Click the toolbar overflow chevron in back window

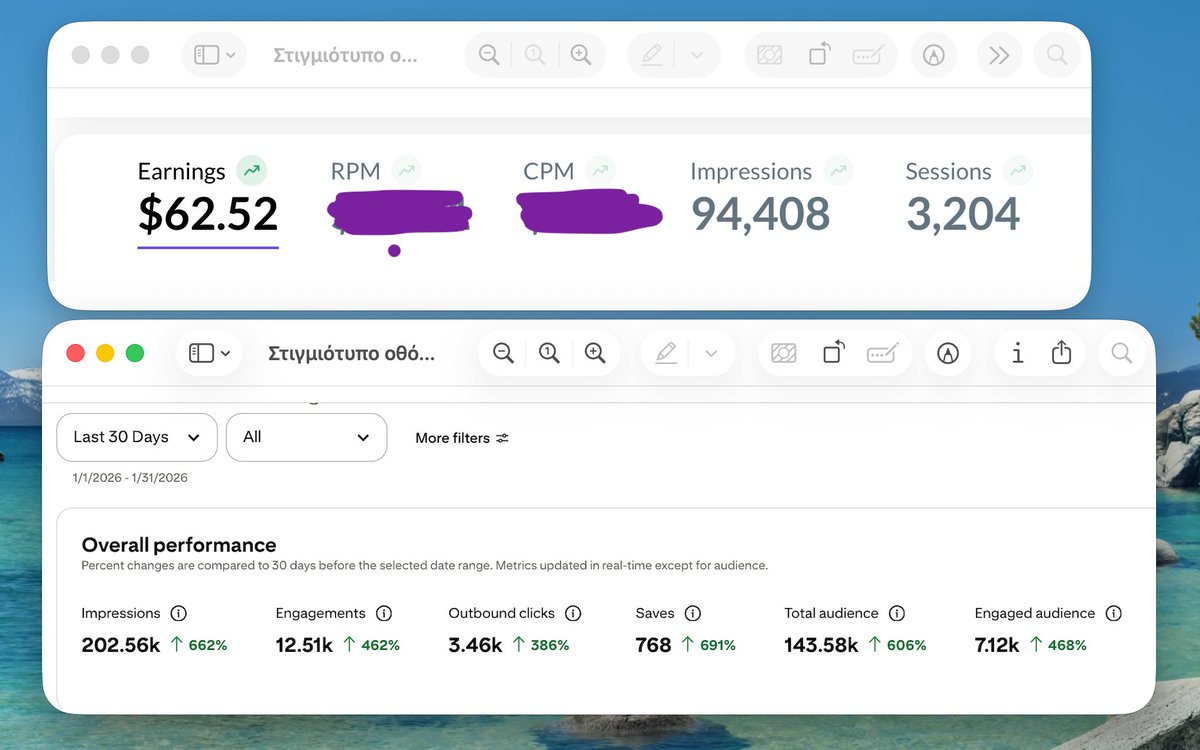[999, 55]
